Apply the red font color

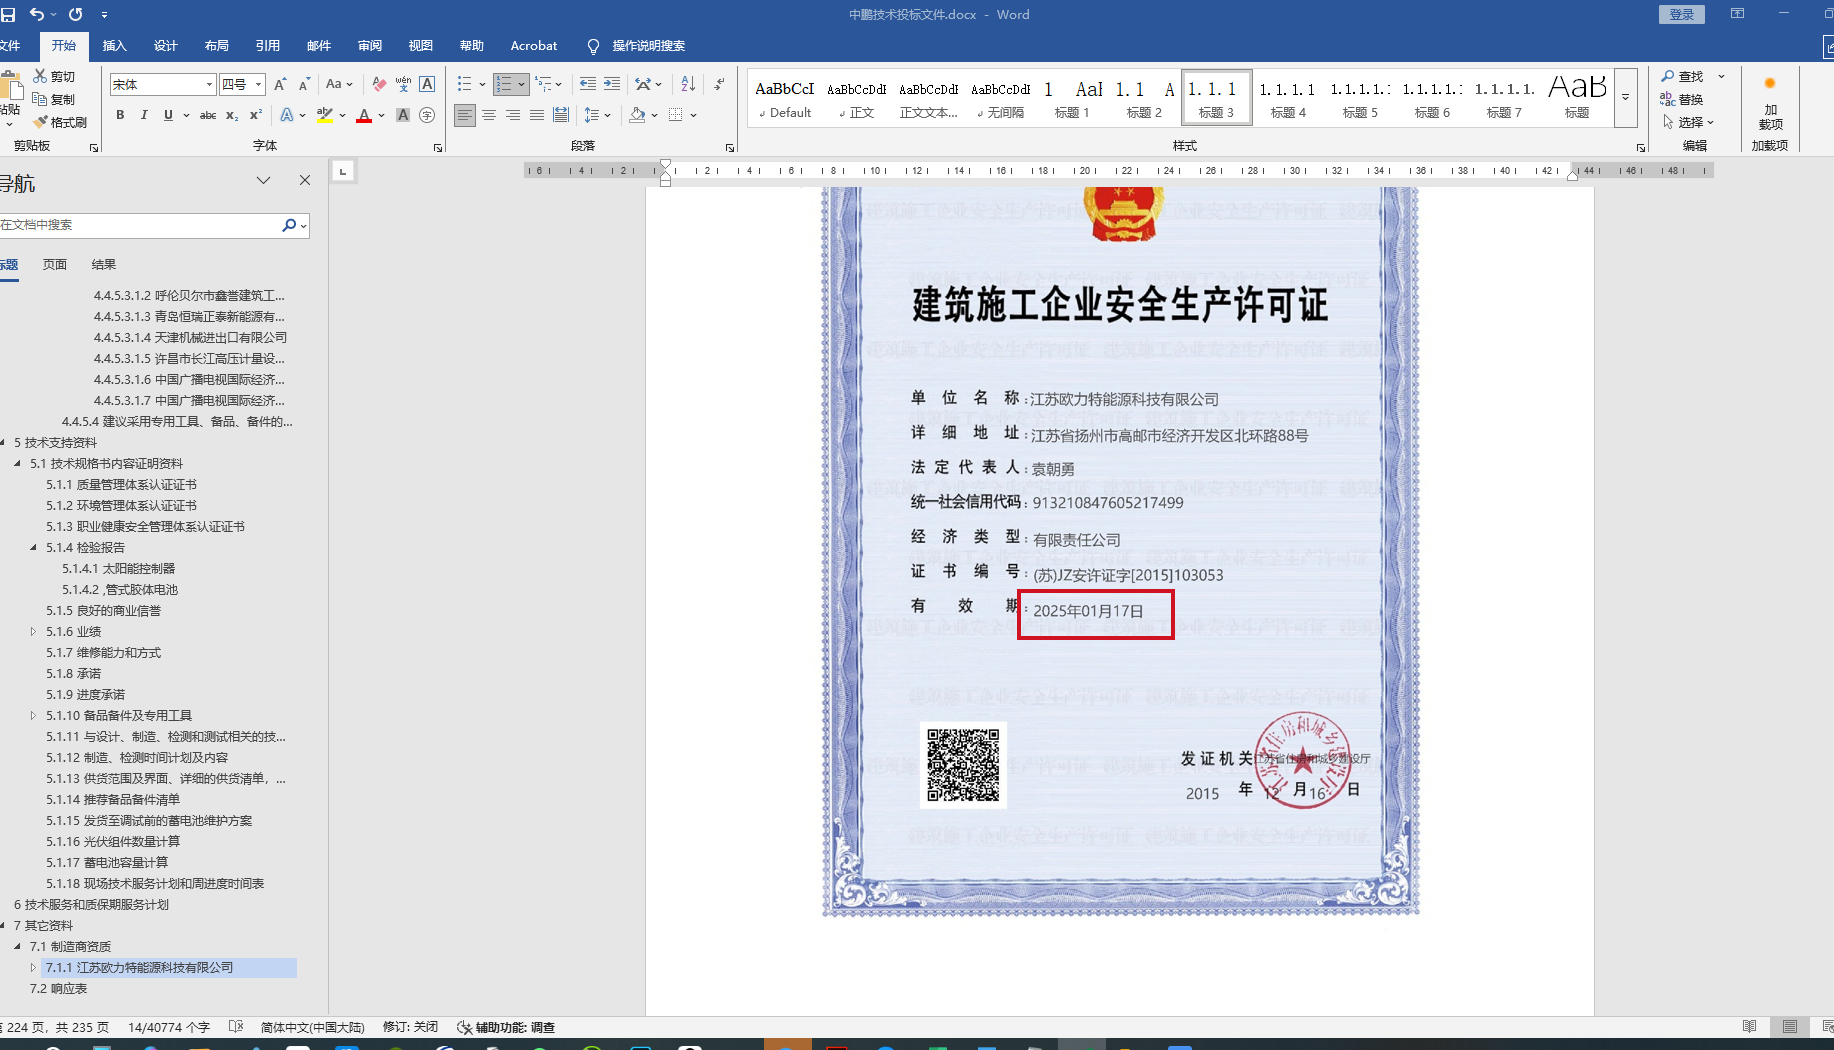tap(364, 115)
